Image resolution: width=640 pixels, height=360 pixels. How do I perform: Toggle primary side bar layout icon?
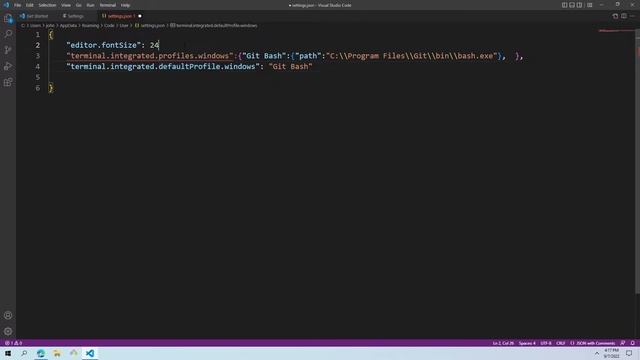point(564,5)
